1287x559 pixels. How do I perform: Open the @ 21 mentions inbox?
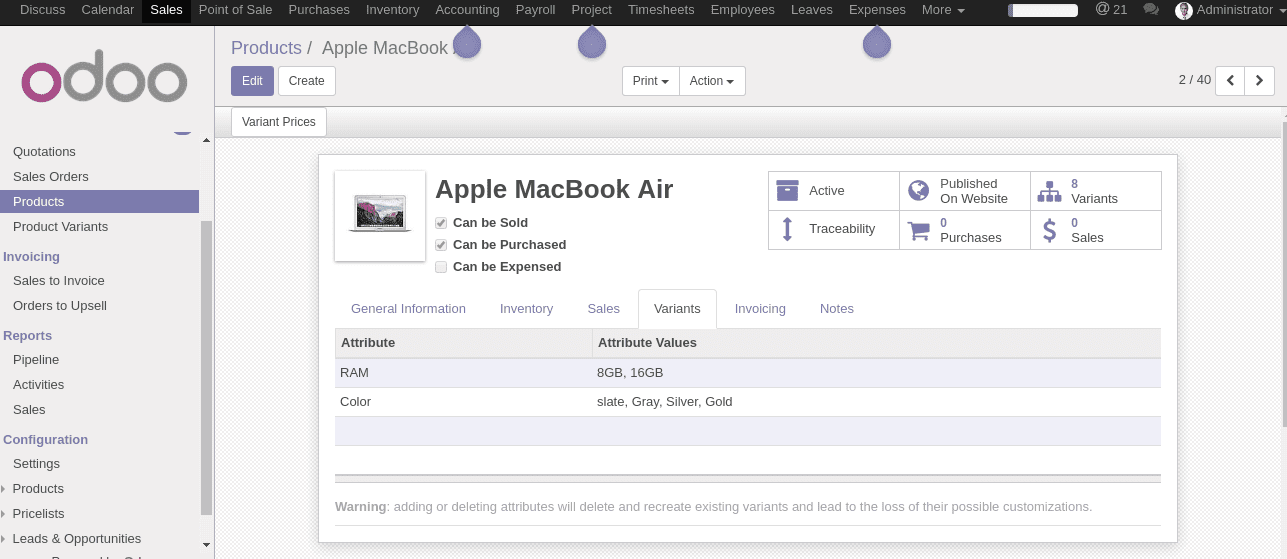point(1111,10)
